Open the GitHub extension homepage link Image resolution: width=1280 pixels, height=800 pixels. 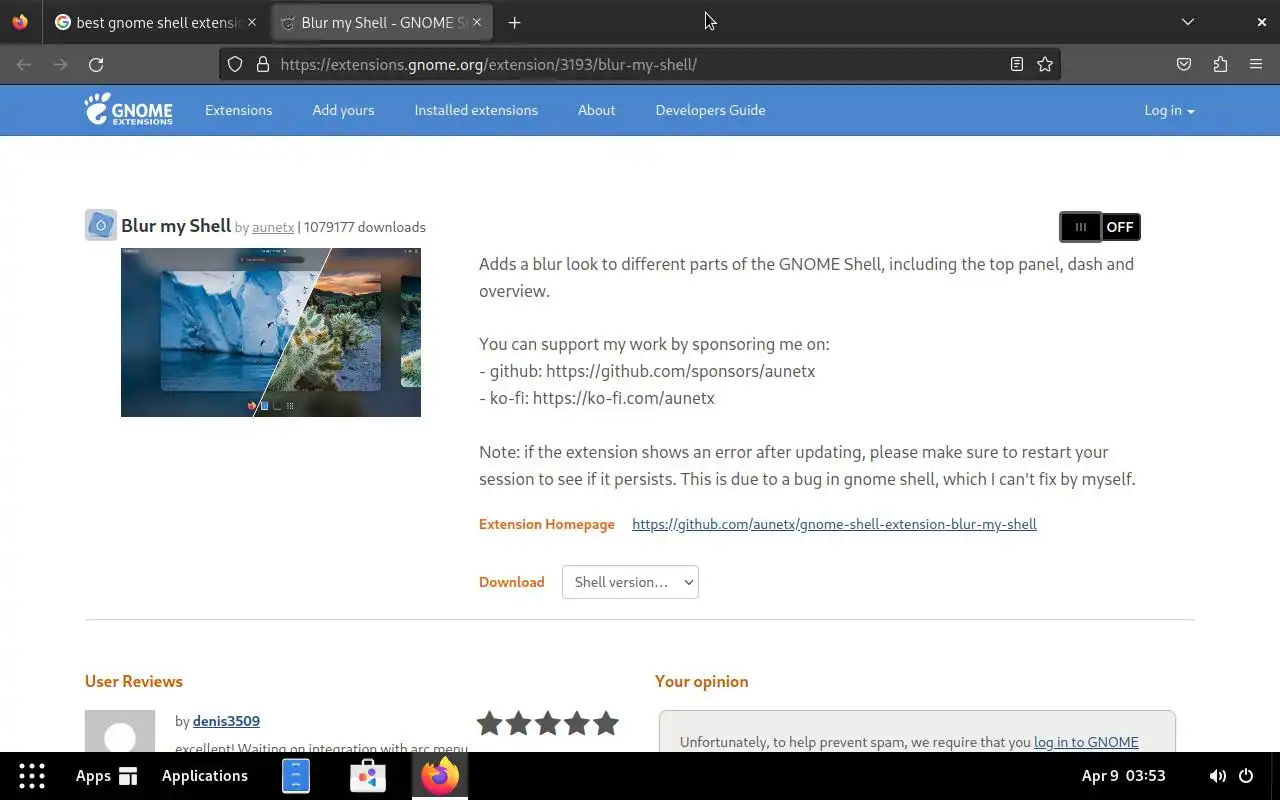tap(834, 524)
